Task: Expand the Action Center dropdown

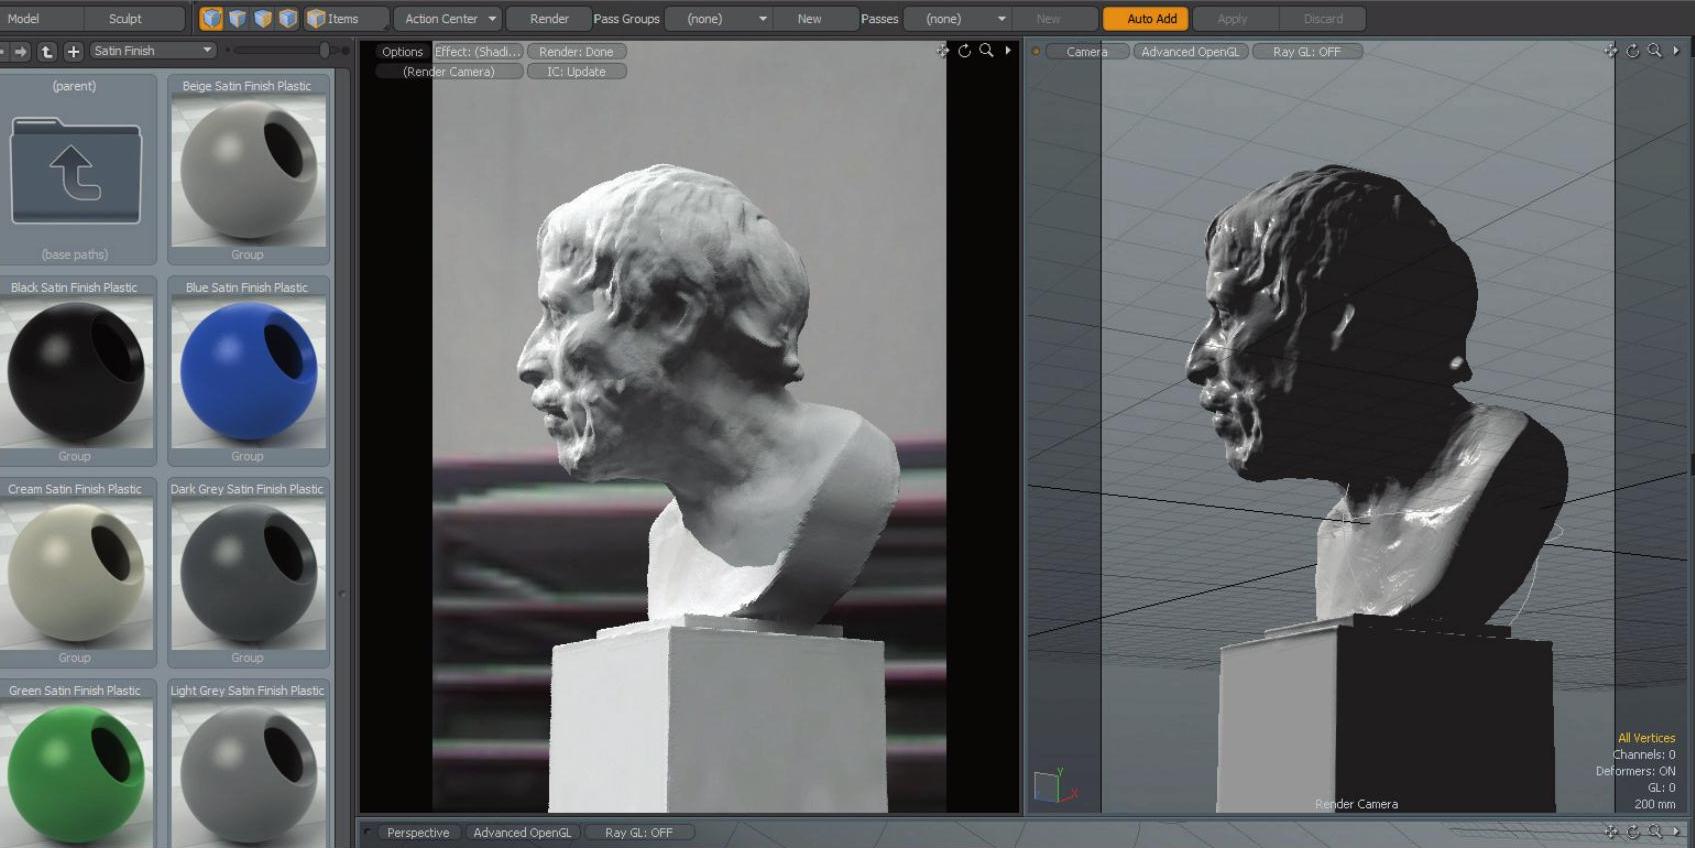Action: click(449, 19)
